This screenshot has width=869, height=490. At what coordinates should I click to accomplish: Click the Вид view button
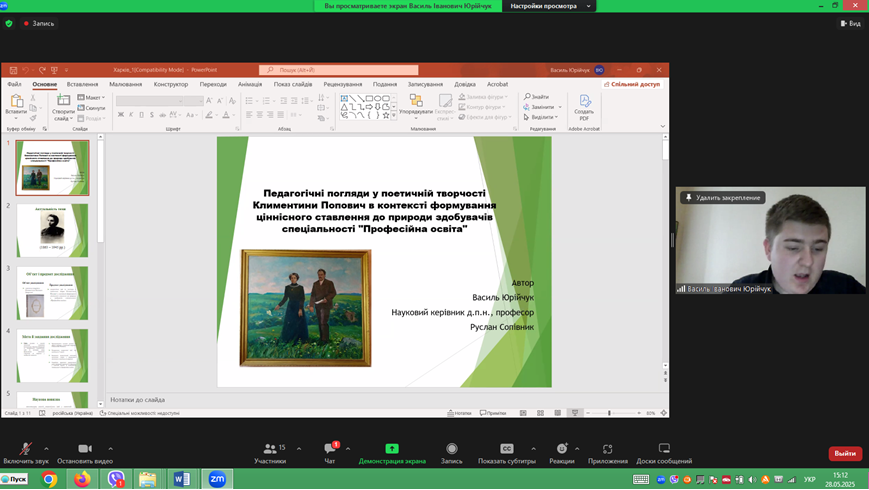(x=851, y=23)
